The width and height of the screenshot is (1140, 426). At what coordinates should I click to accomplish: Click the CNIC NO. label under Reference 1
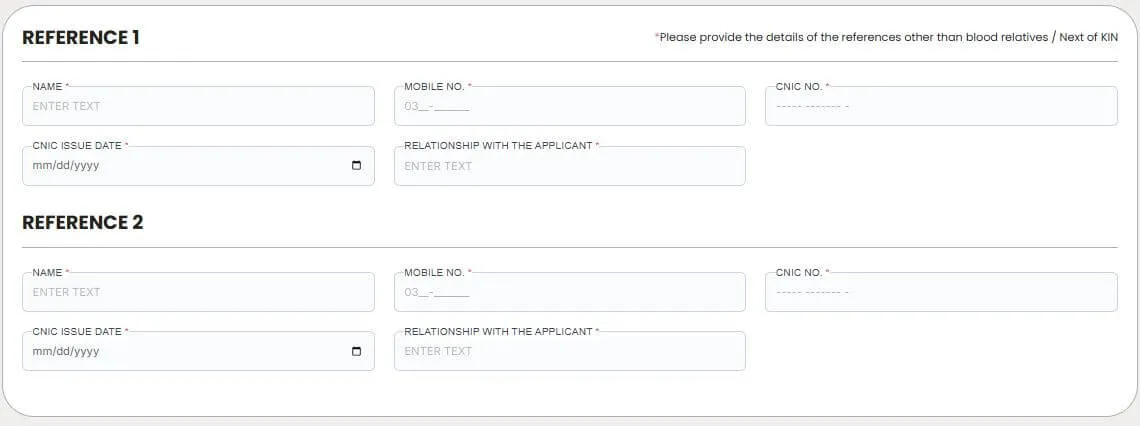coord(800,87)
